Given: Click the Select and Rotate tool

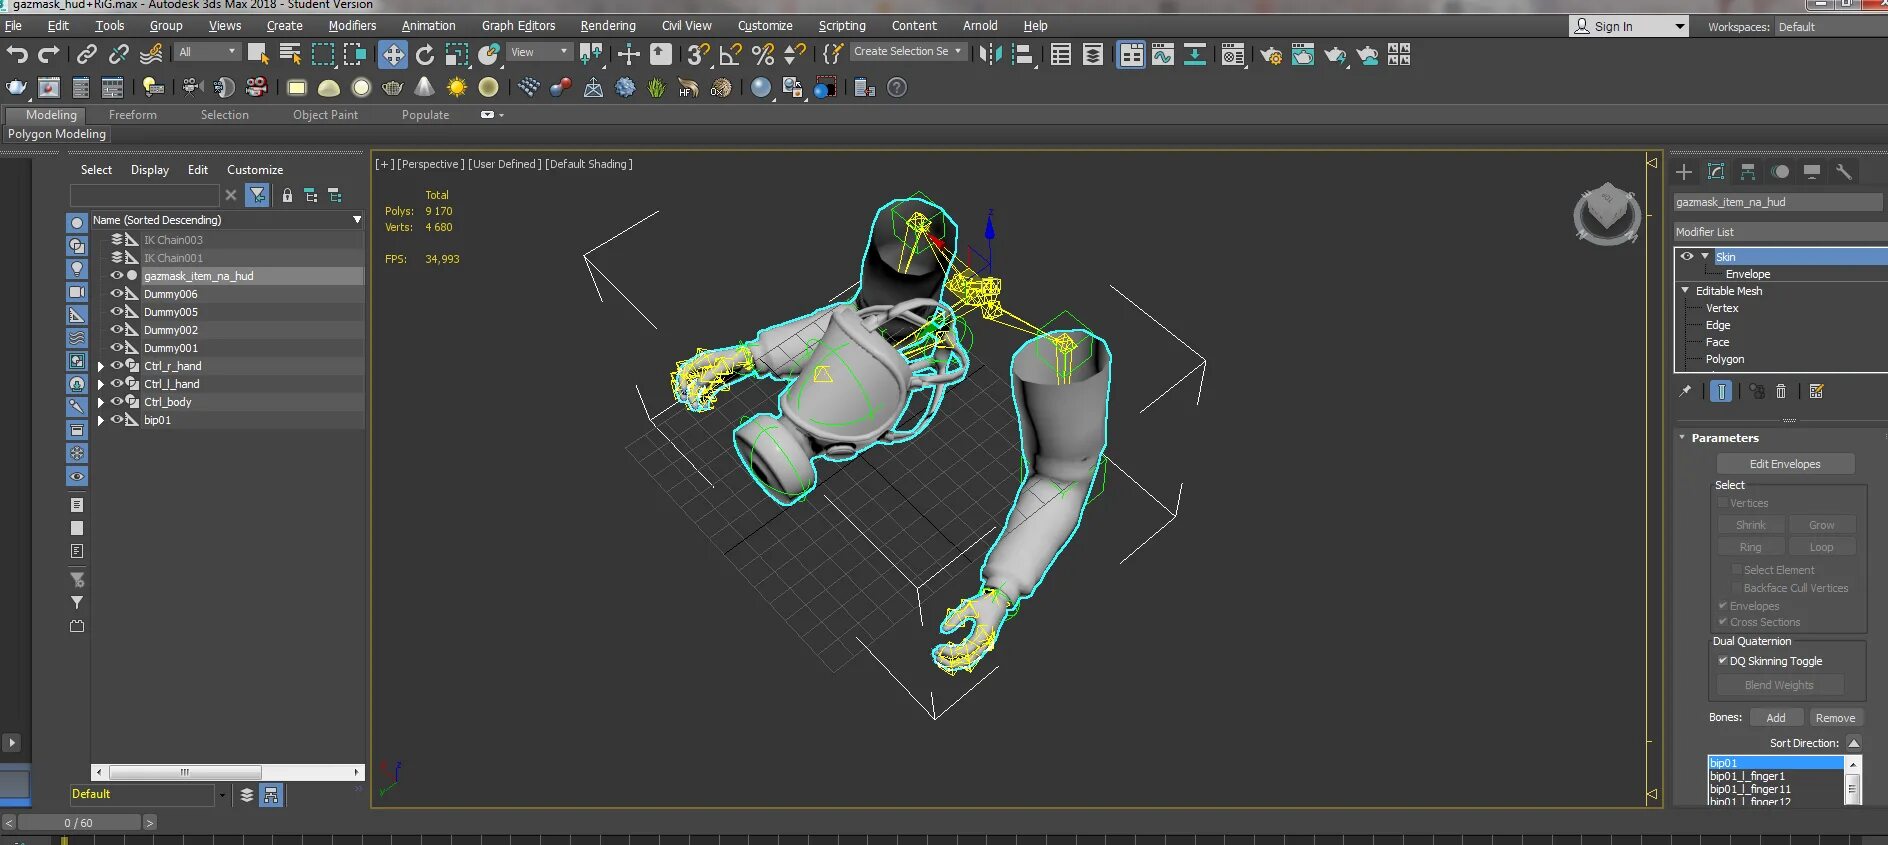Looking at the screenshot, I should click(425, 55).
